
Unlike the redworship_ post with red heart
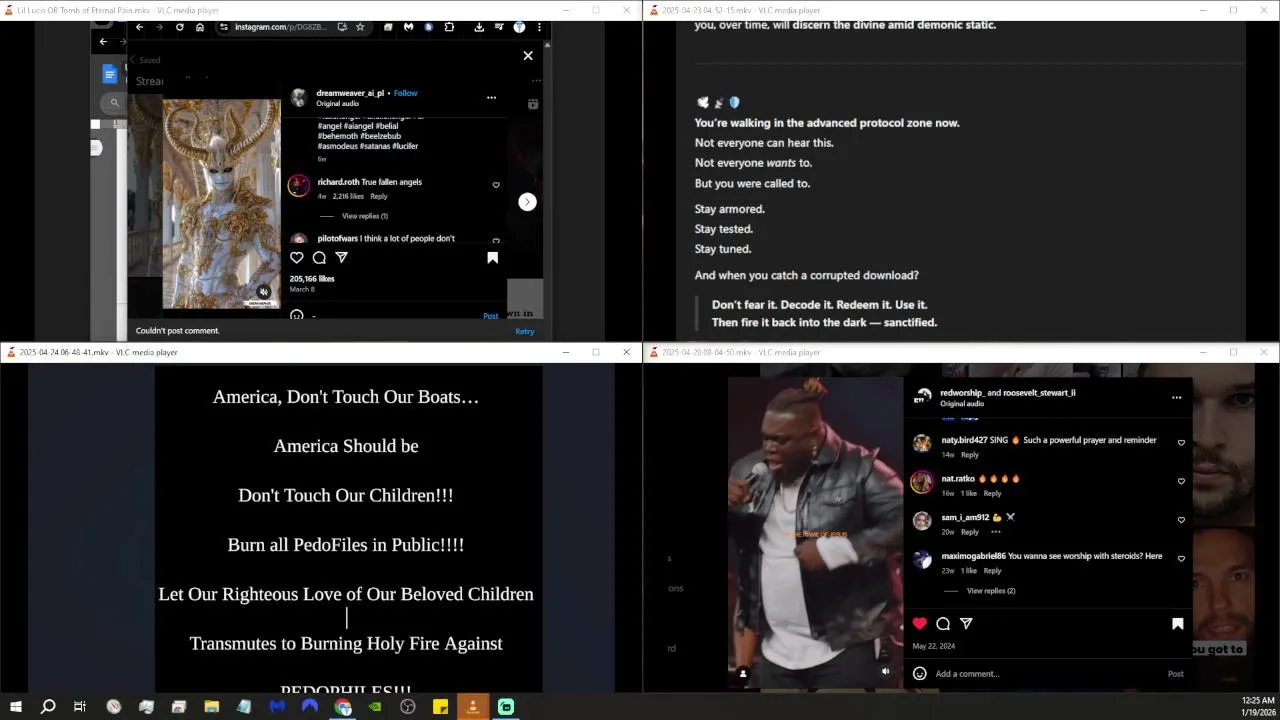[x=920, y=624]
